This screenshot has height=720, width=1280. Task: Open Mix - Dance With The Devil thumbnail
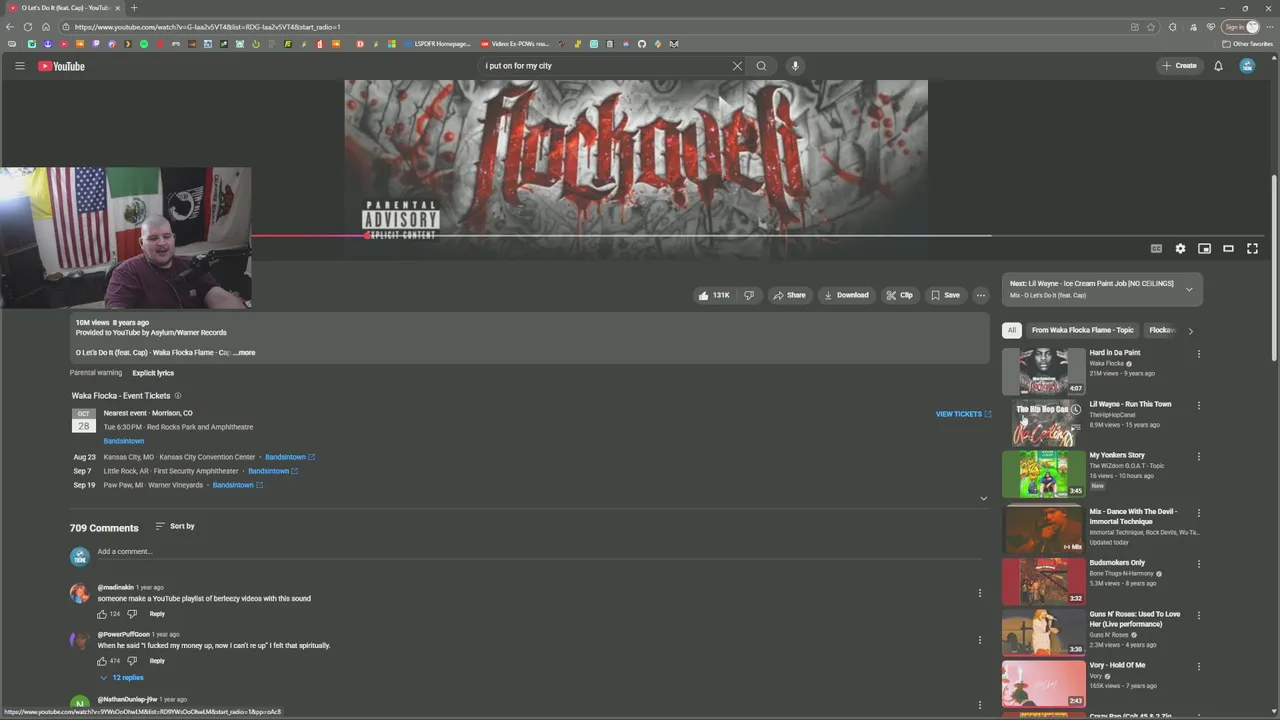[1044, 528]
